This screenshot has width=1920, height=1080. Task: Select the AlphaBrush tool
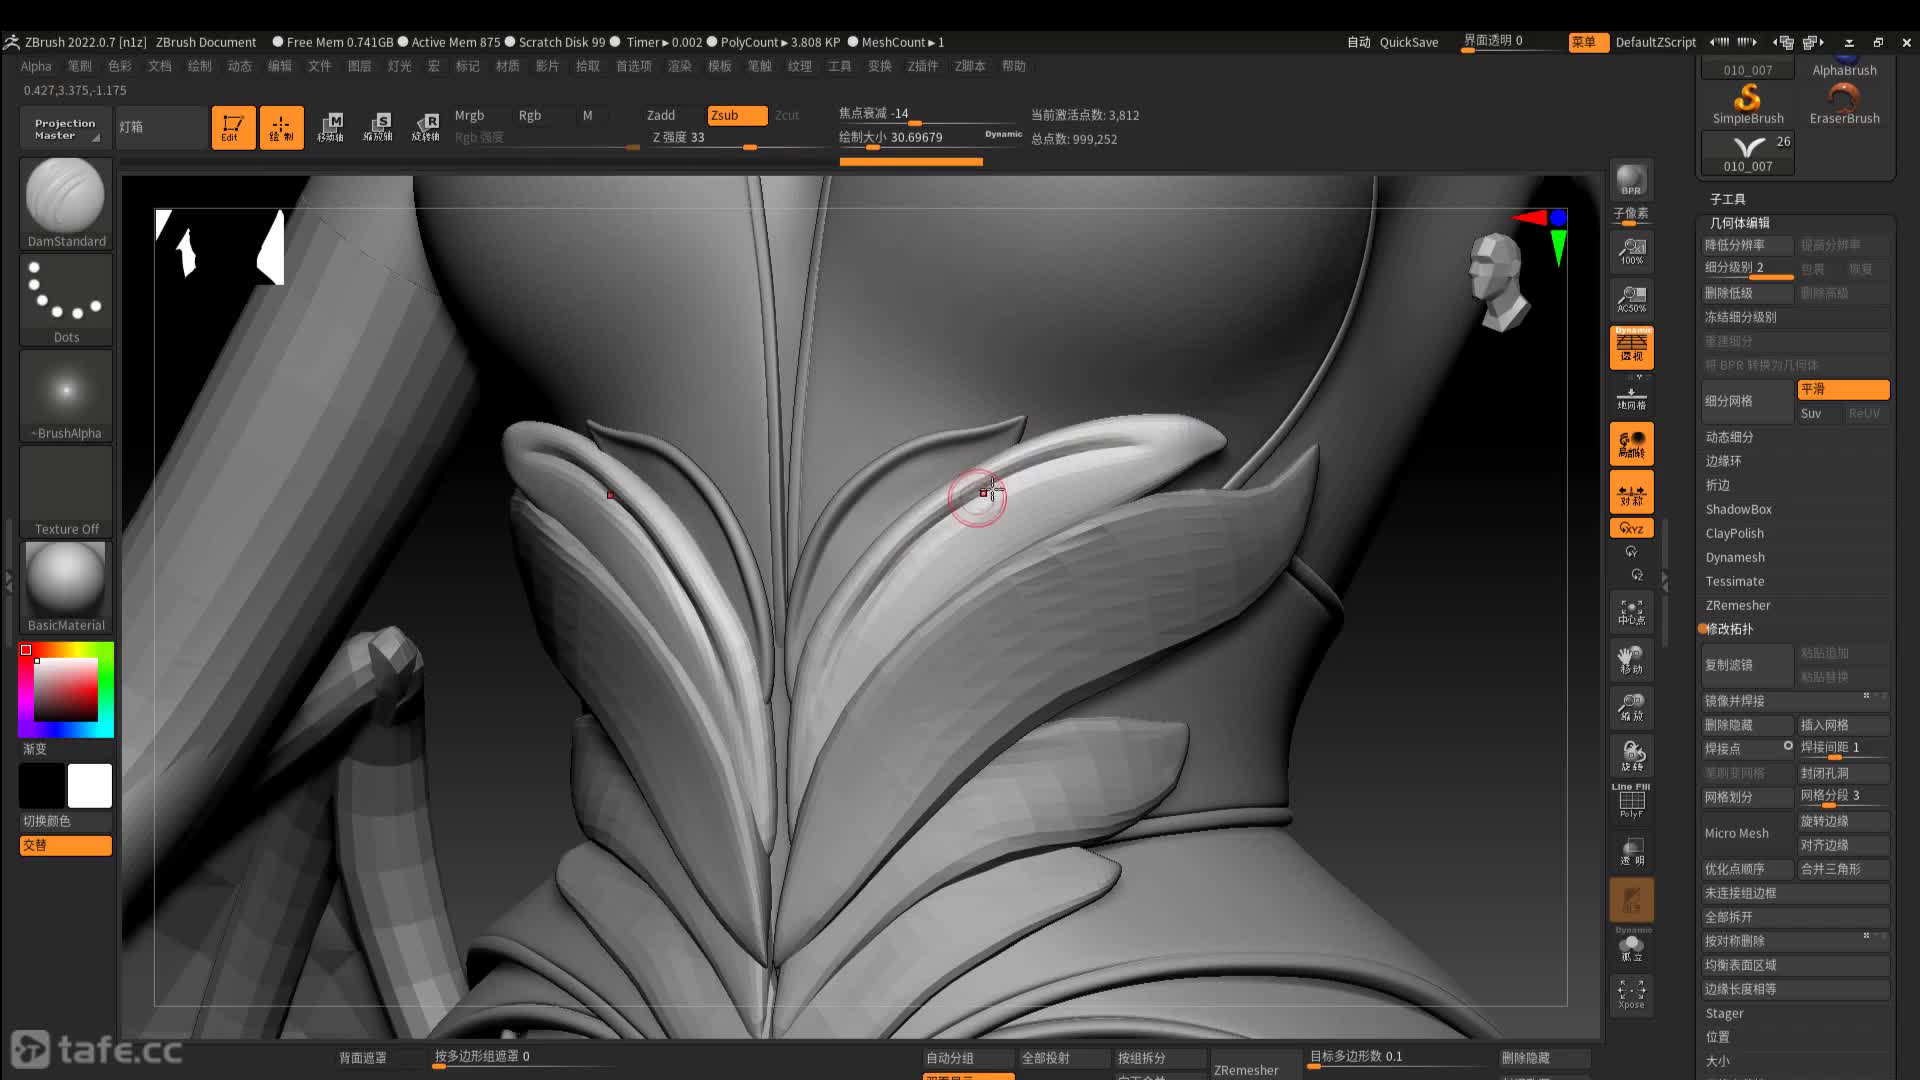[x=1844, y=66]
